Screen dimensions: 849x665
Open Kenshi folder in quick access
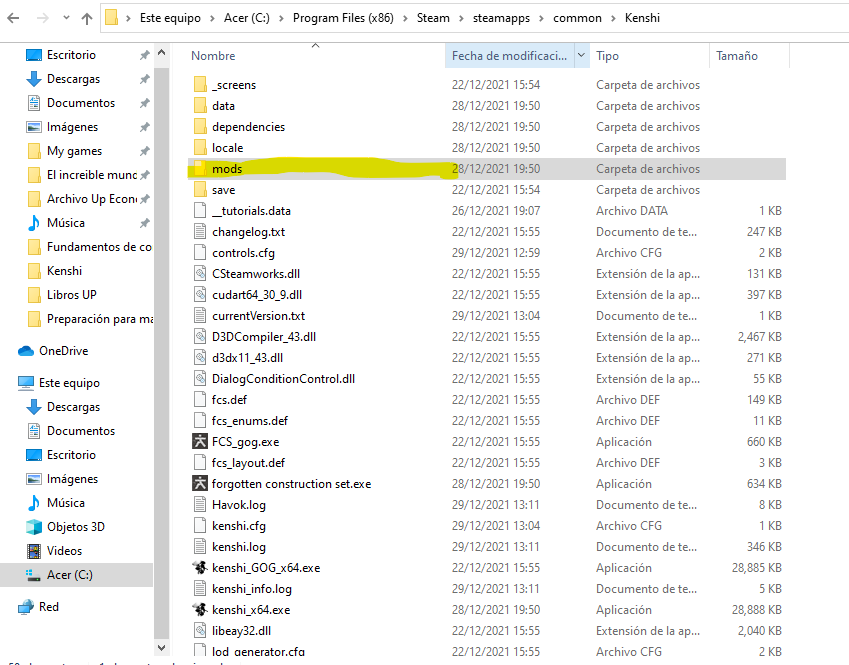(64, 271)
